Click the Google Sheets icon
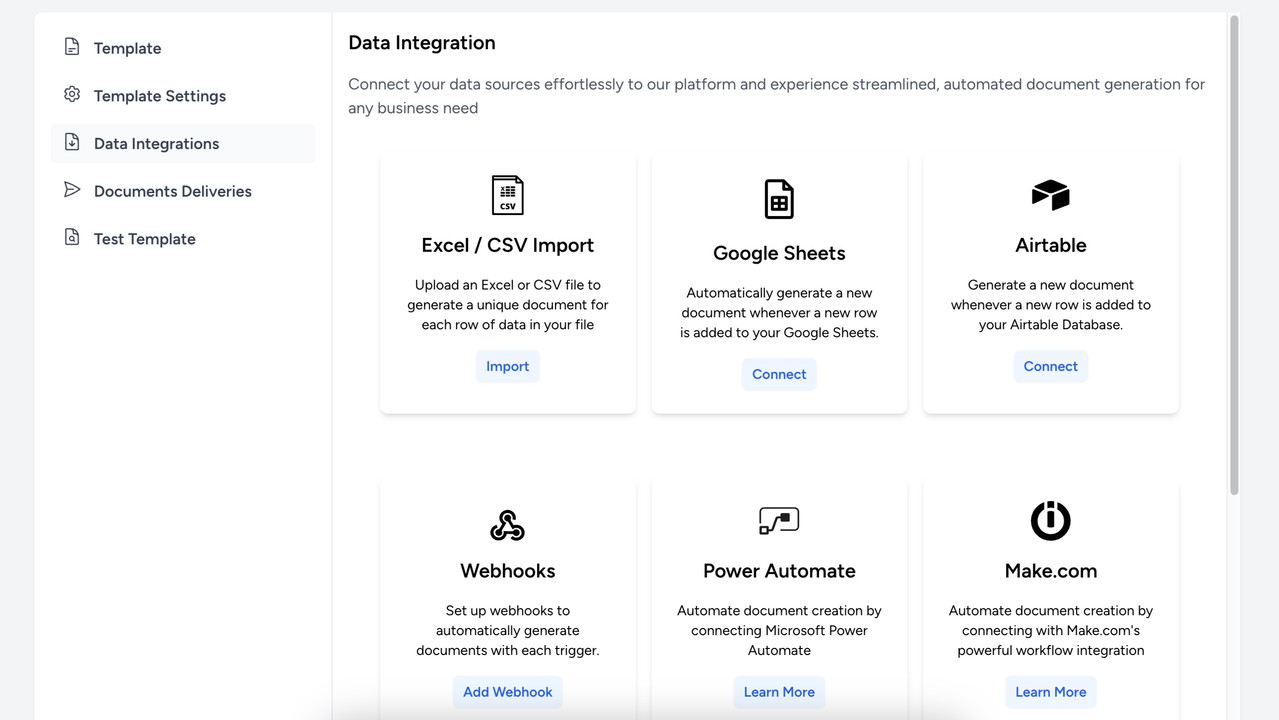The width and height of the screenshot is (1279, 720). point(779,199)
